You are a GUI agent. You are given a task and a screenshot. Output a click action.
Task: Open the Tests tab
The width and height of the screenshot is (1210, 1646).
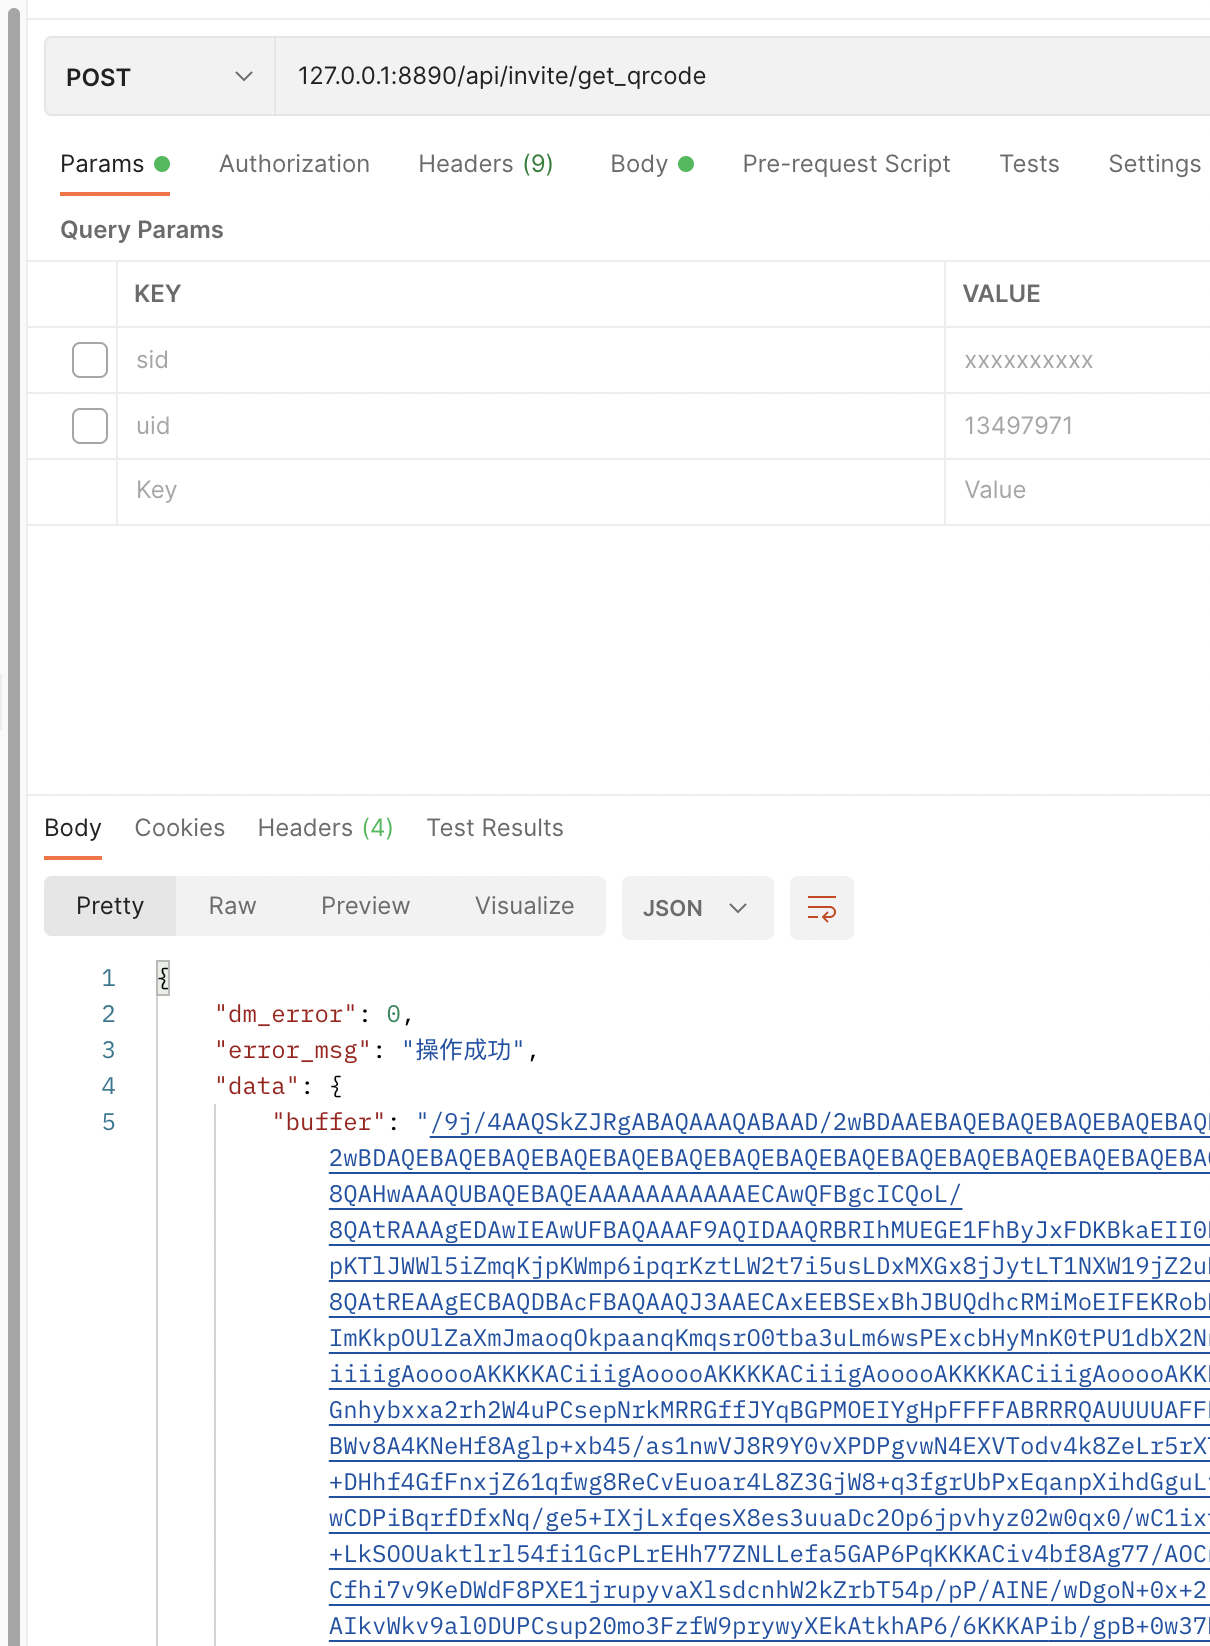click(x=1029, y=164)
